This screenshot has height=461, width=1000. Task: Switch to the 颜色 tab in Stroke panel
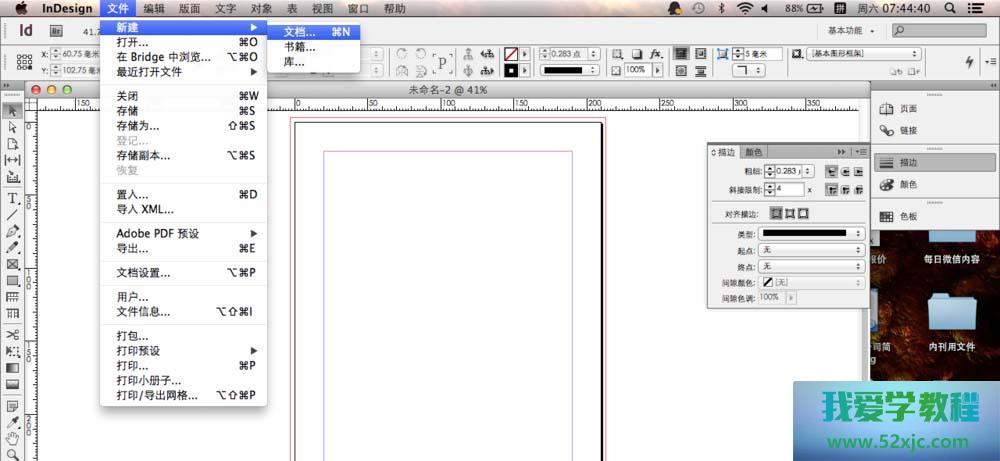click(x=755, y=152)
